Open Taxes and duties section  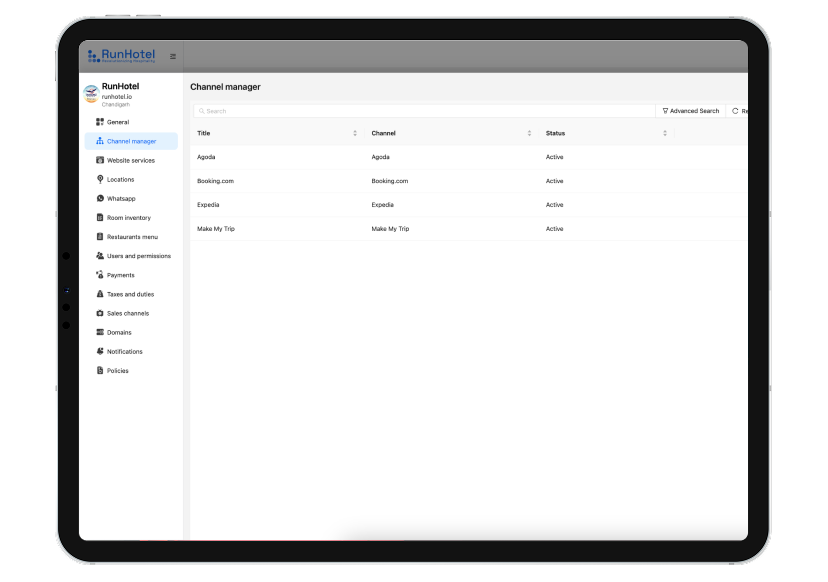(131, 294)
